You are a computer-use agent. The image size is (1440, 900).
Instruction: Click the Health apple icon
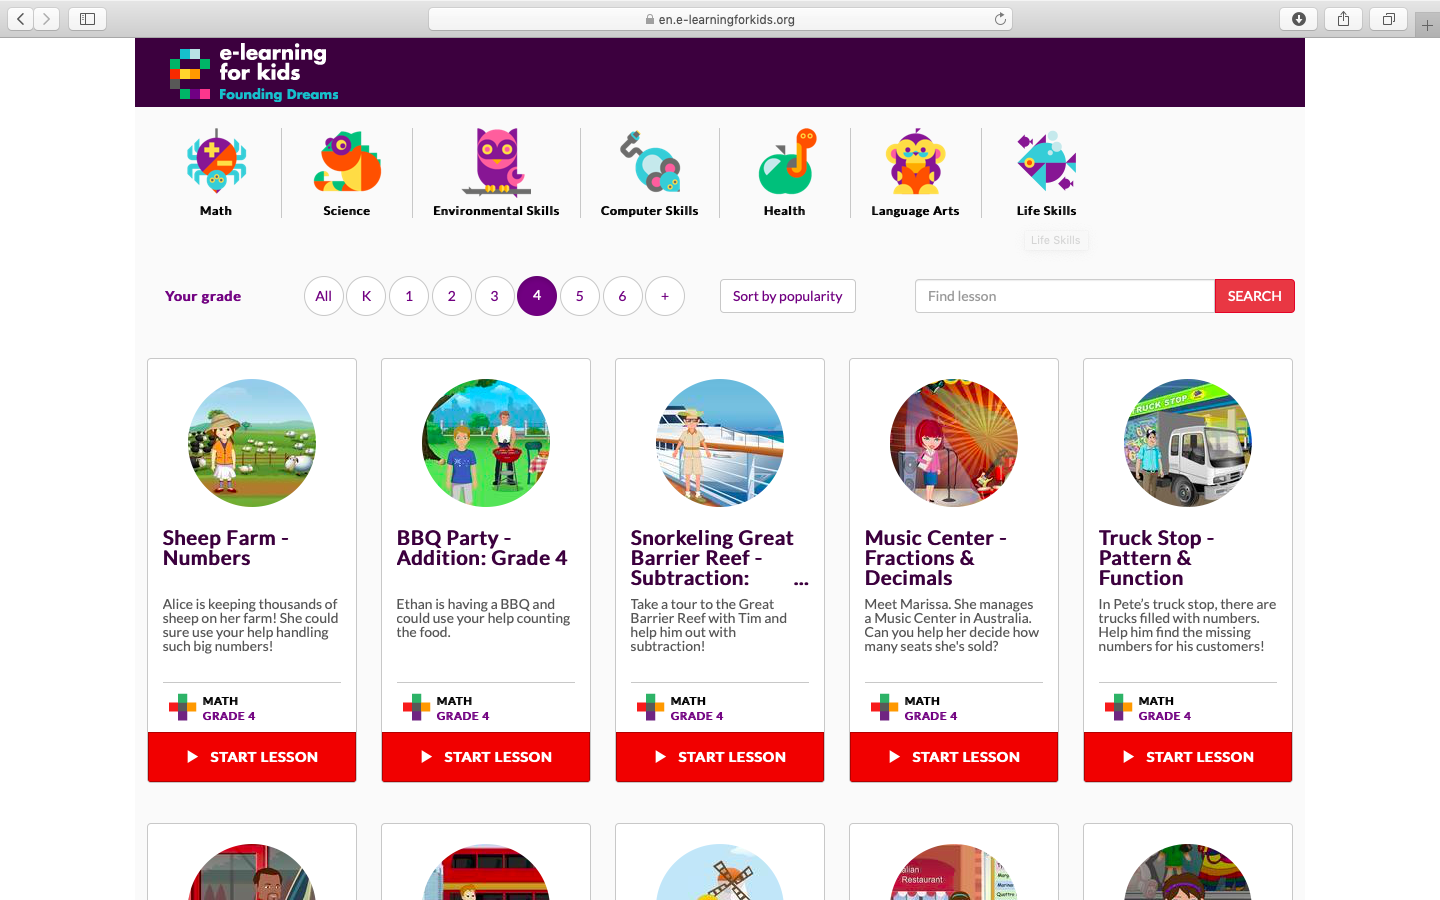pos(785,162)
